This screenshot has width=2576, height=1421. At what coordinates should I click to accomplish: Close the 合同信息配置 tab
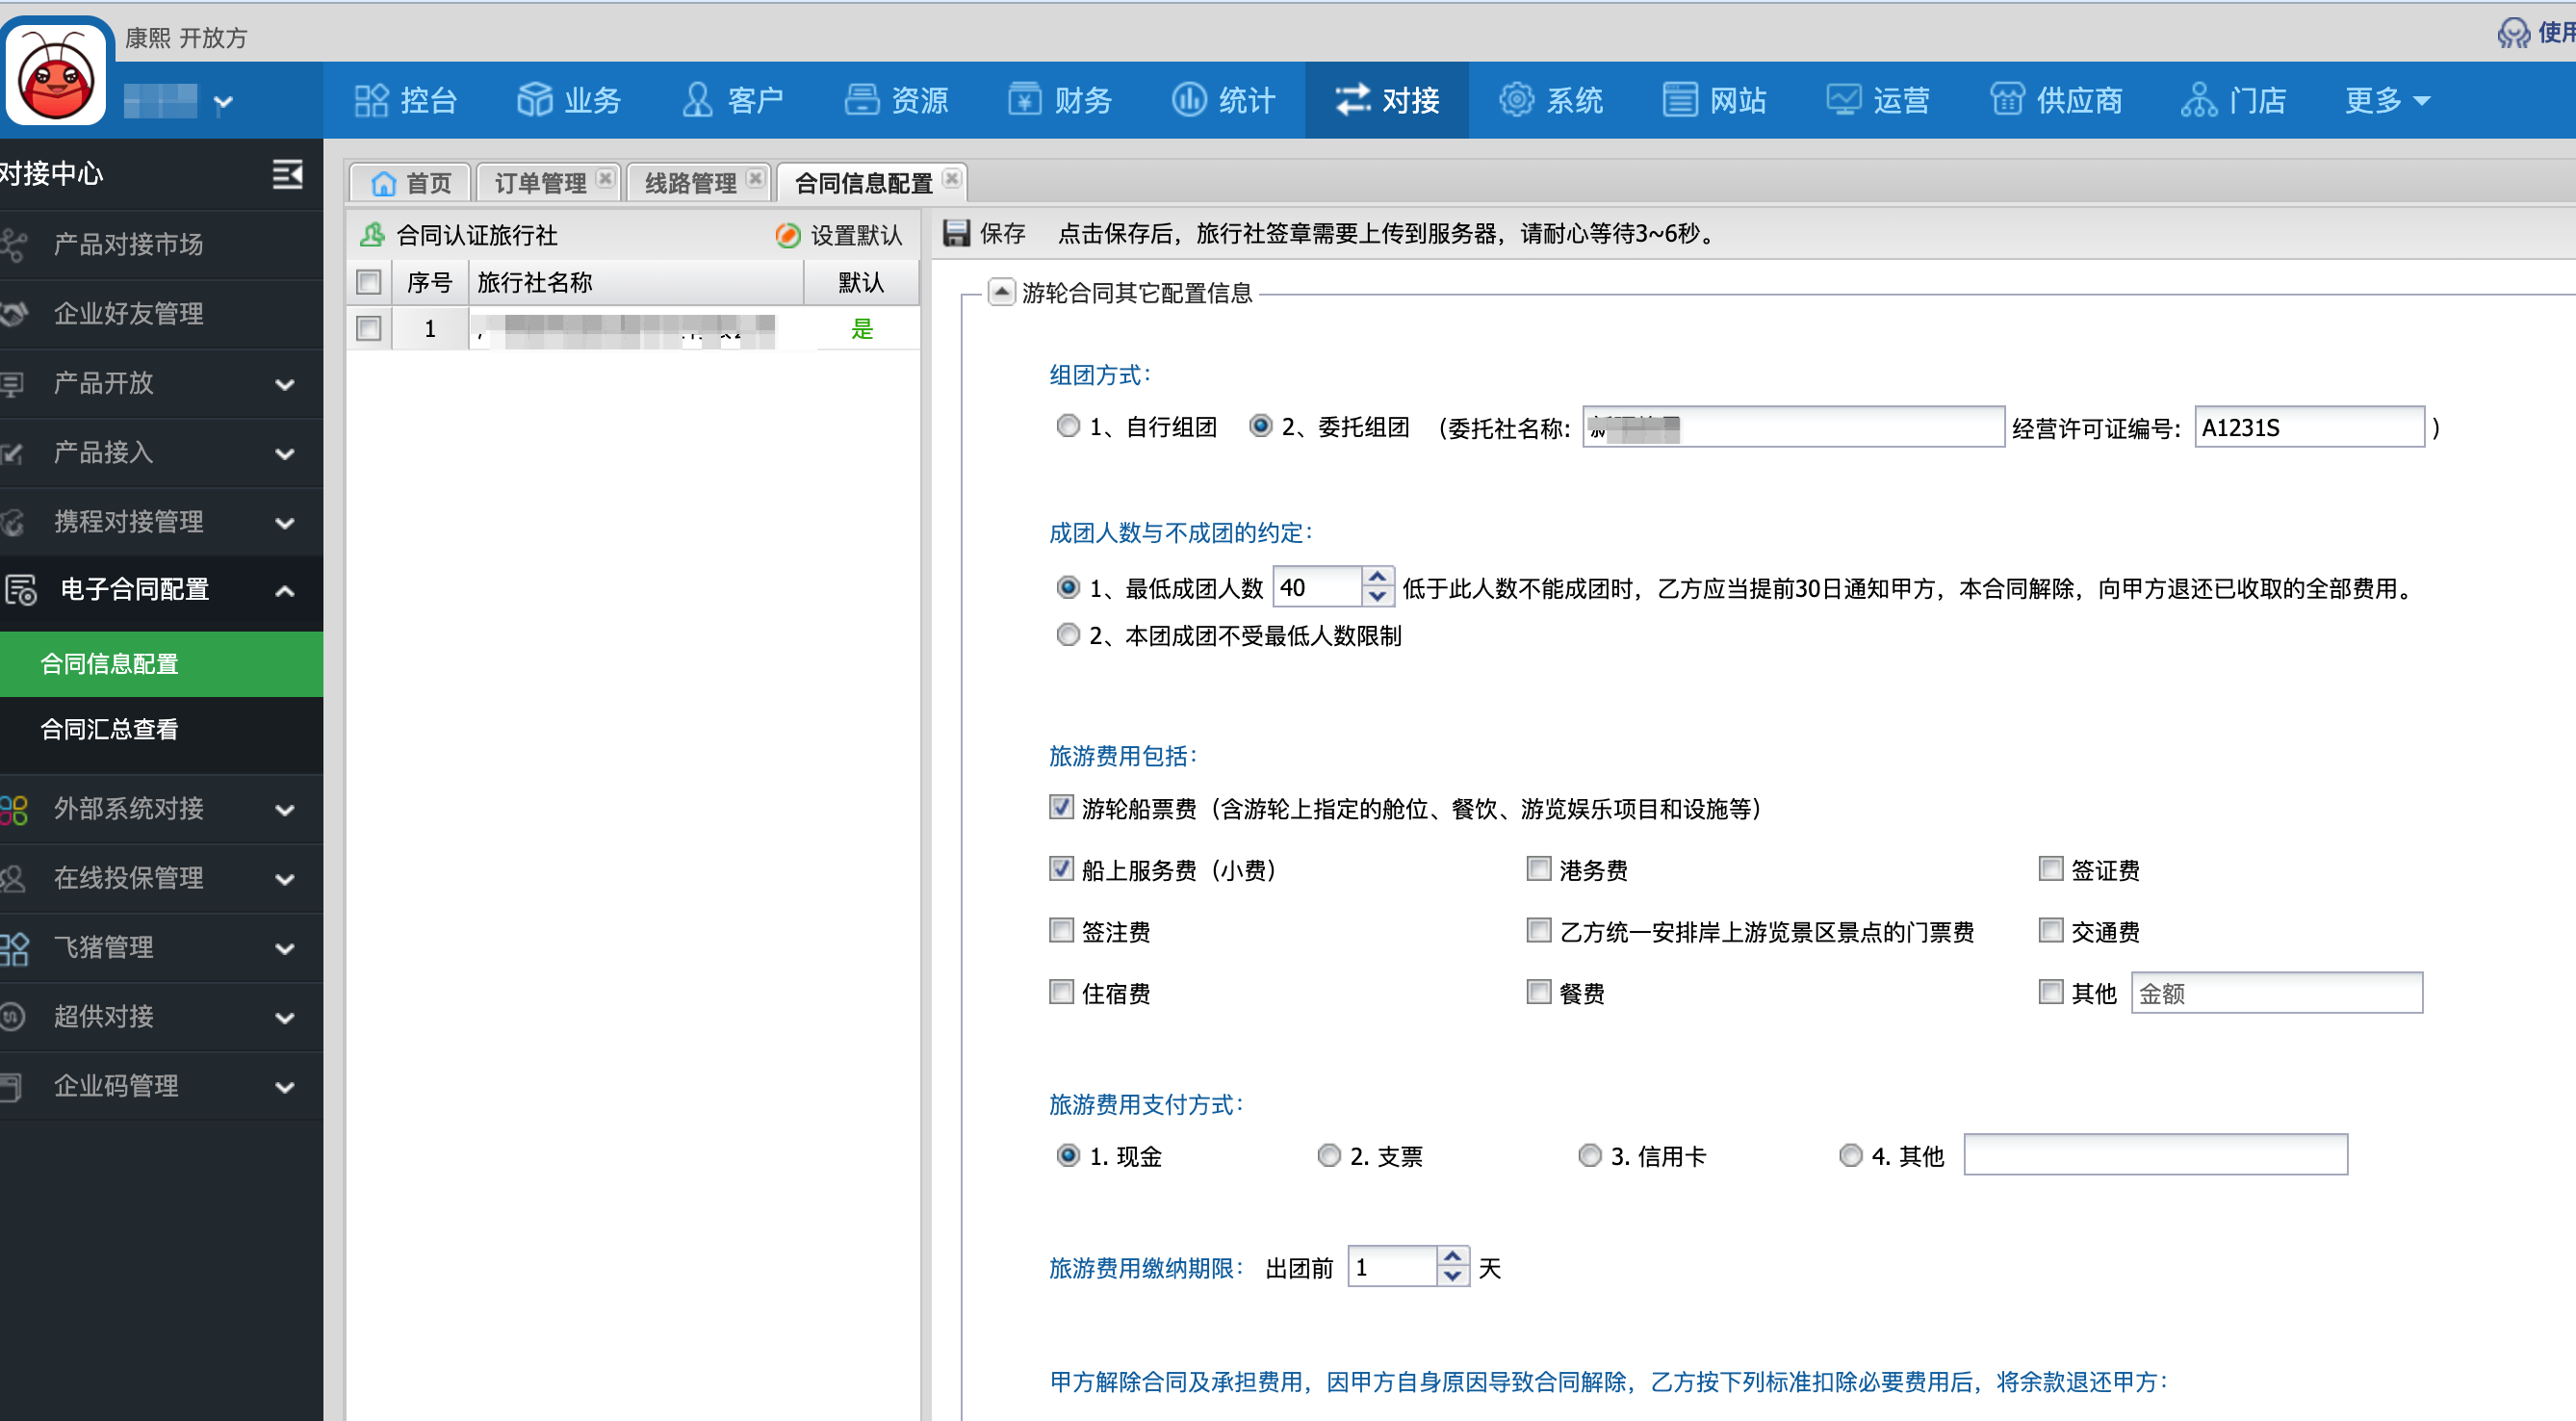pyautogui.click(x=951, y=178)
